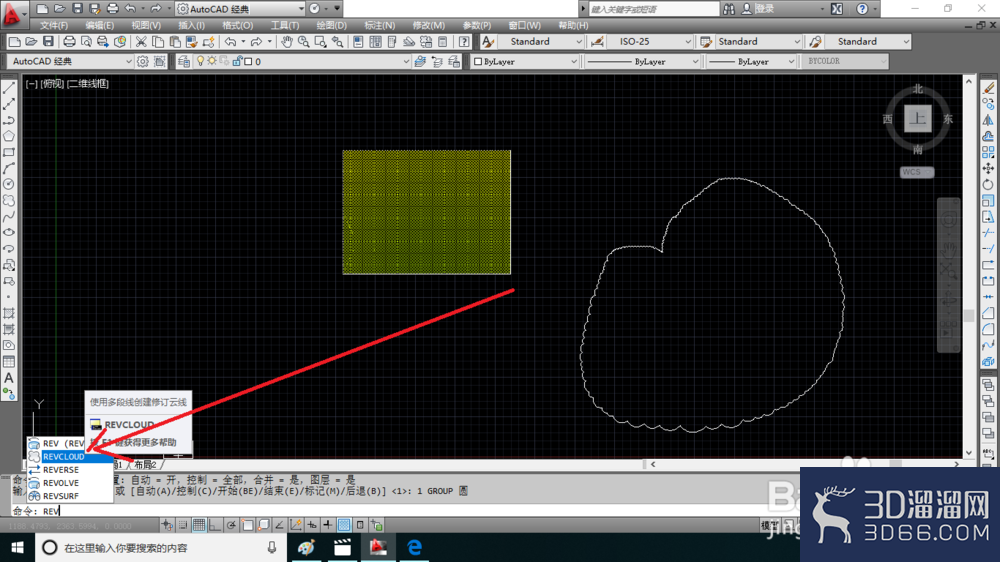
Task: Open the AutoCAD 经典 workspace dropdown
Action: pos(70,61)
